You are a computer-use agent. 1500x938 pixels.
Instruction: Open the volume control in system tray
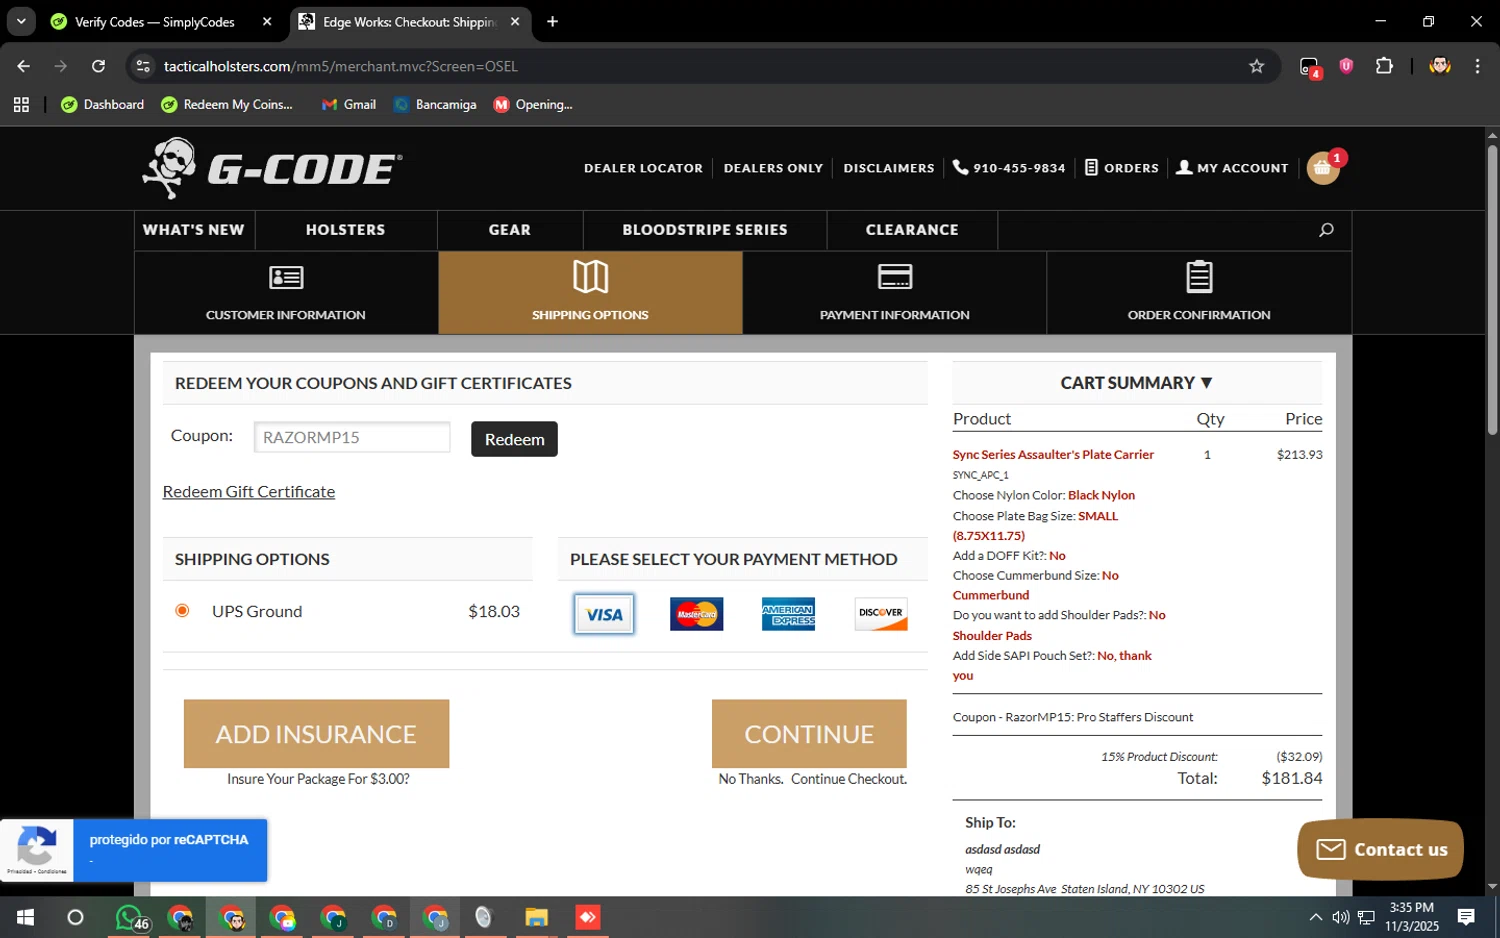tap(1341, 917)
